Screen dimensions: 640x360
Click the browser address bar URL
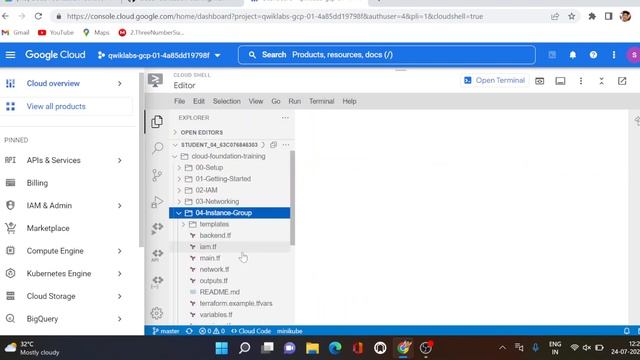coord(275,16)
